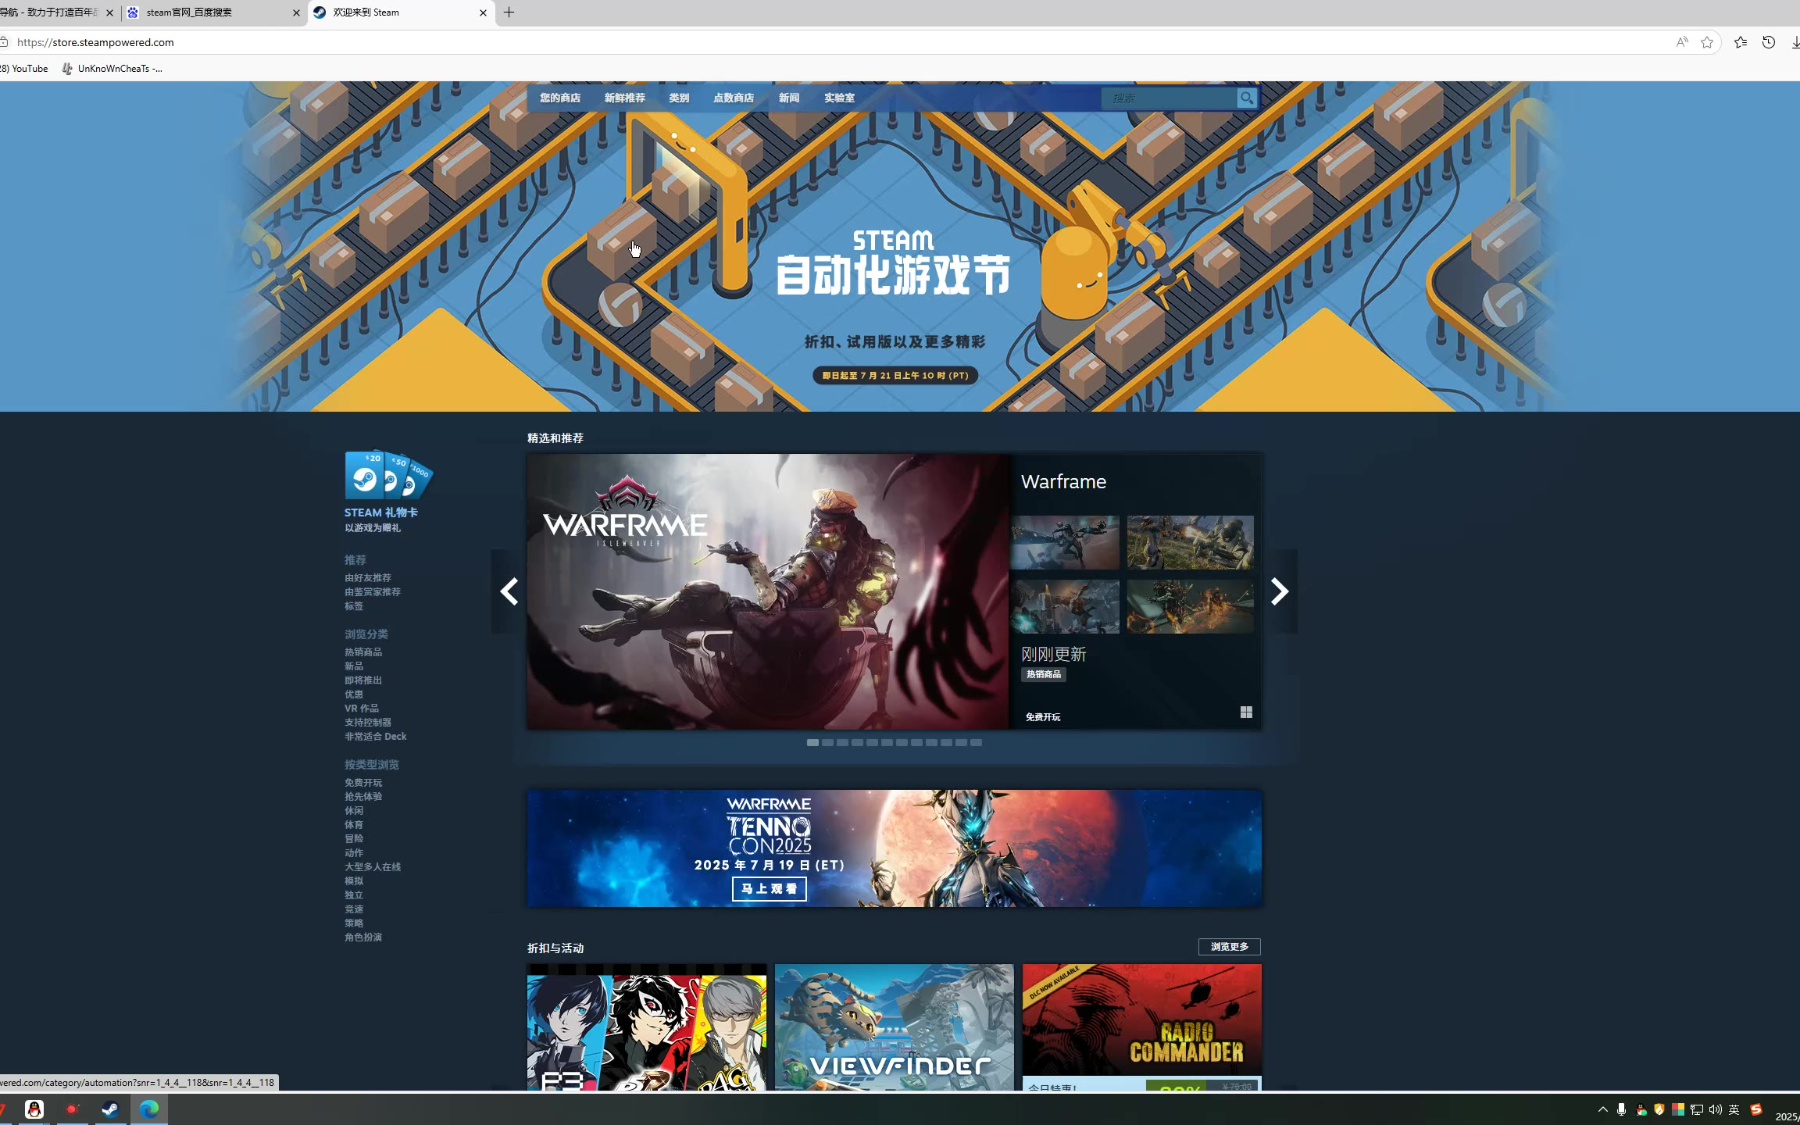Open Microsoft Edge from taskbar
1800x1125 pixels.
click(x=149, y=1109)
